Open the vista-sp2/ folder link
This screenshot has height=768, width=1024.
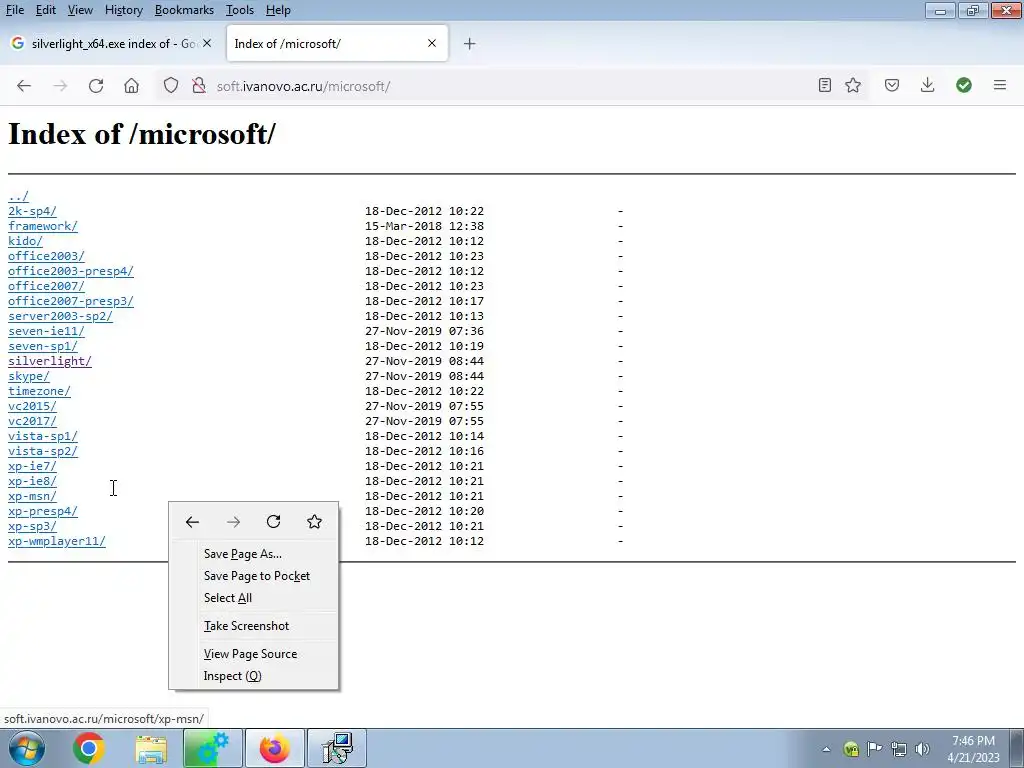tap(42, 451)
